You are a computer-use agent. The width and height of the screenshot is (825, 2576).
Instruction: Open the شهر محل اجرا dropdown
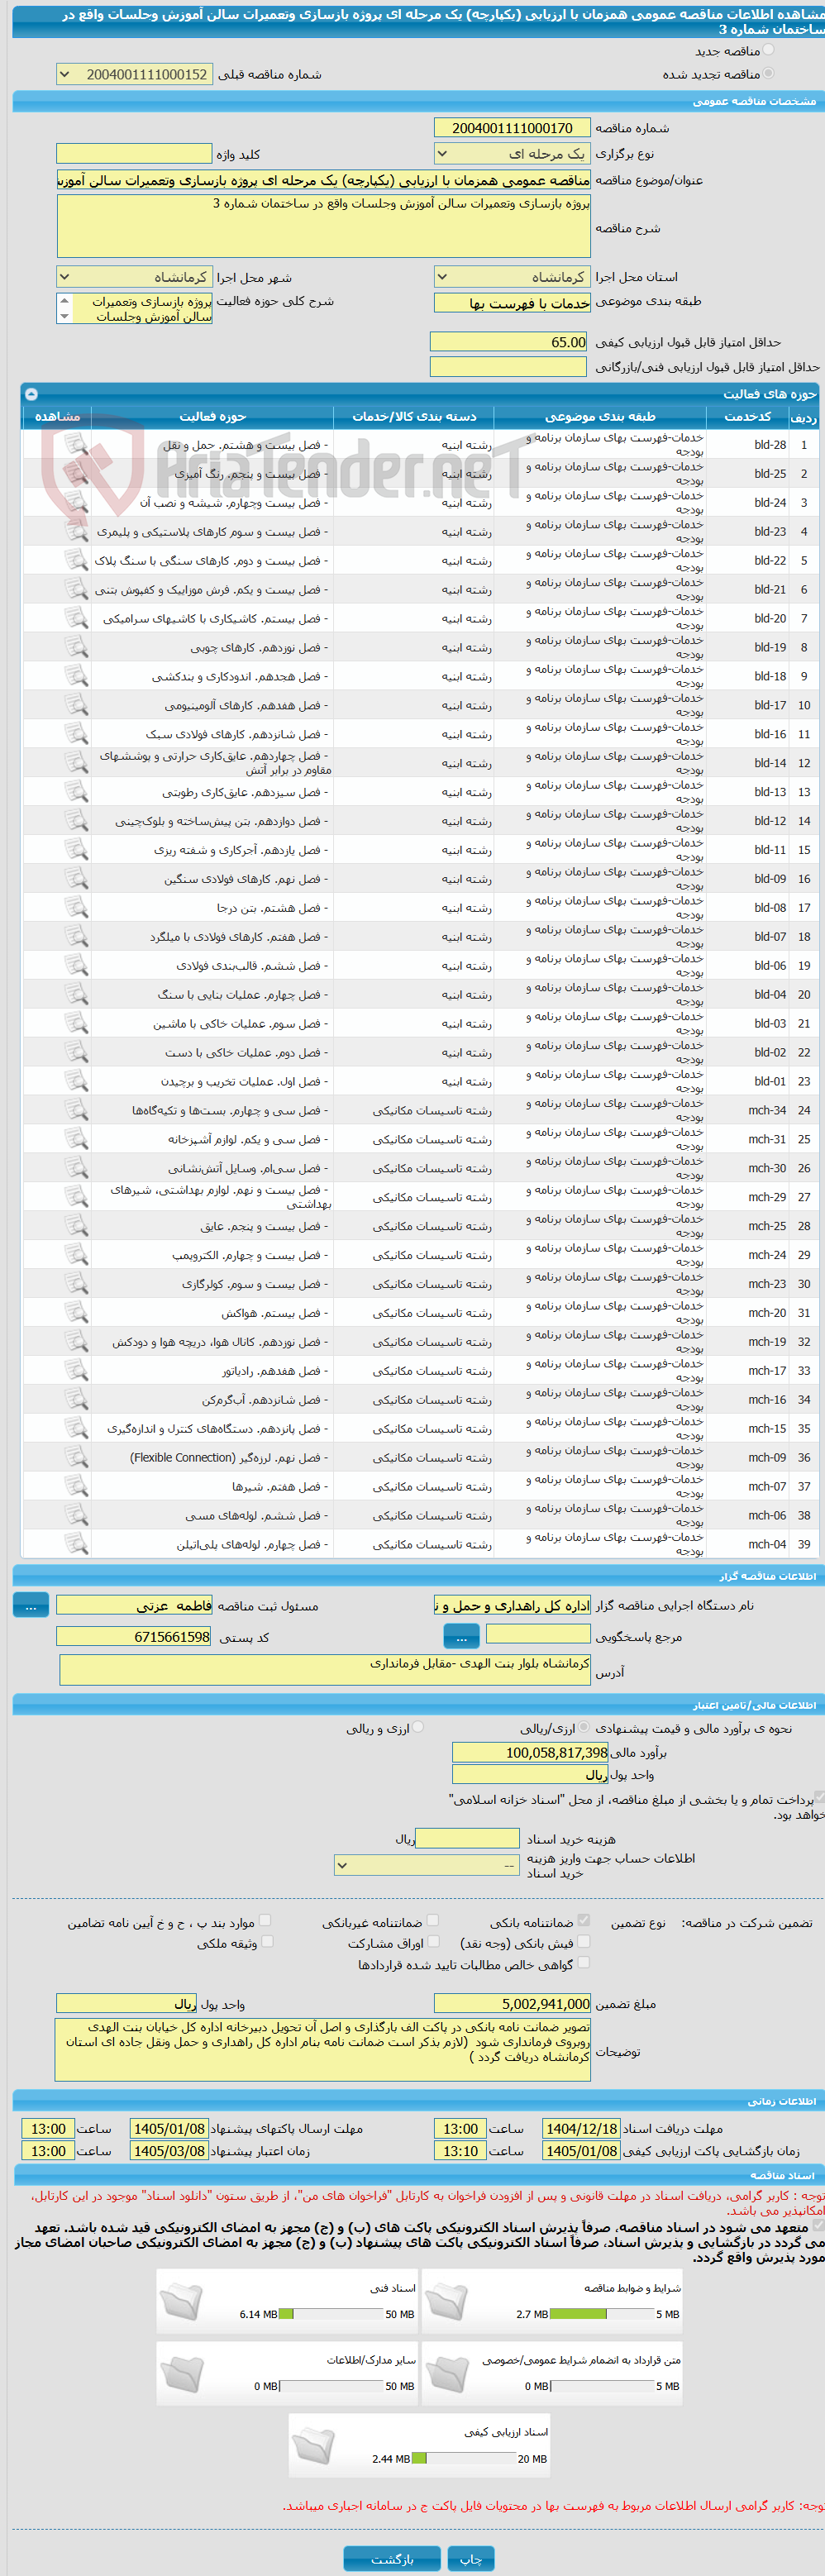(135, 277)
